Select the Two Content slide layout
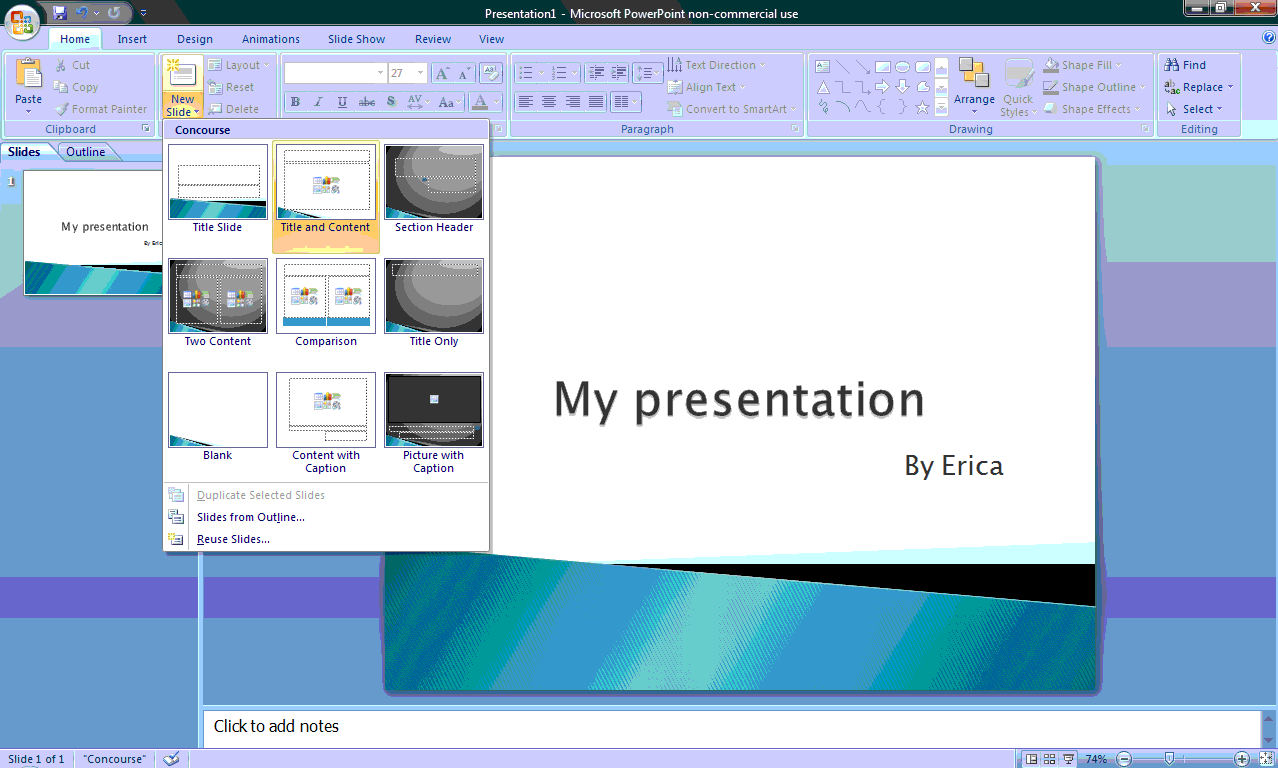Screen dimensions: 1278x768 (x=217, y=295)
